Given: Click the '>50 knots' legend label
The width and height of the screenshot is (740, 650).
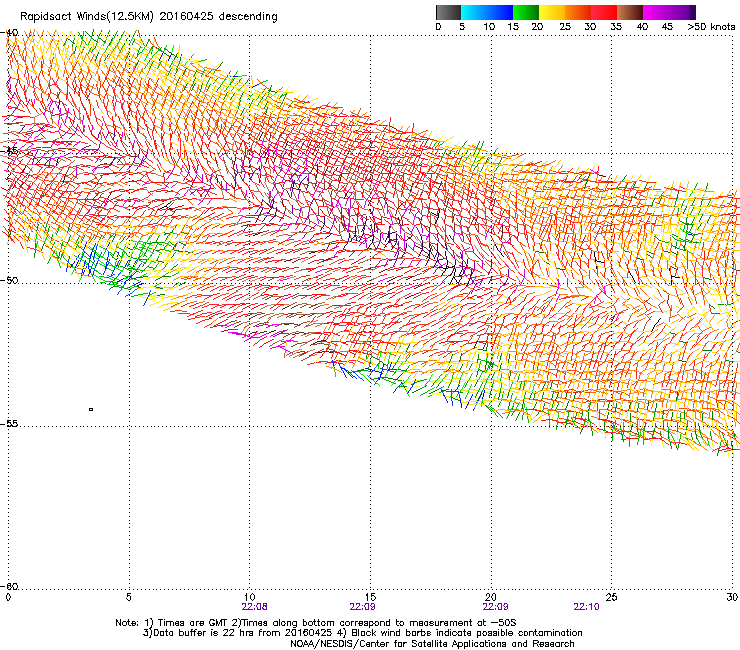Looking at the screenshot, I should (x=711, y=27).
